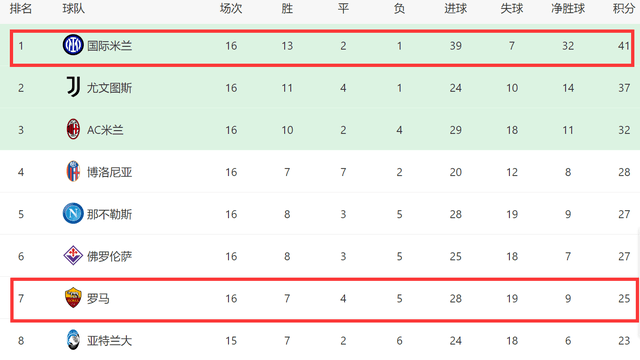This screenshot has width=640, height=360.
Task: Click the 那不勒斯 team name
Action: pyautogui.click(x=109, y=214)
